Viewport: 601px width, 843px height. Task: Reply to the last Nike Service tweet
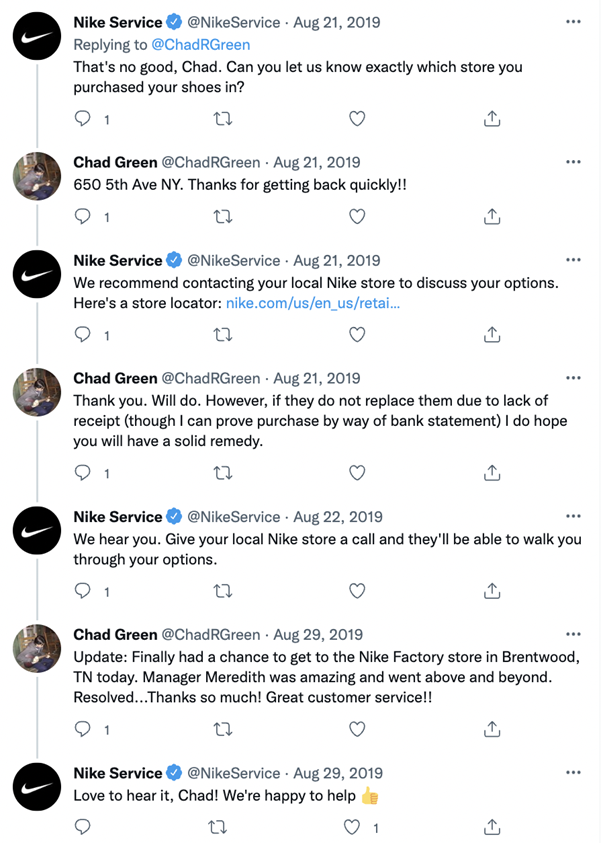(x=84, y=828)
